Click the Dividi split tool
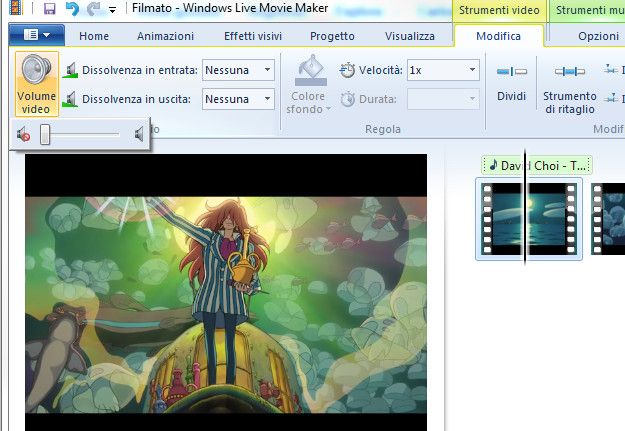The image size is (625, 431). pos(511,83)
